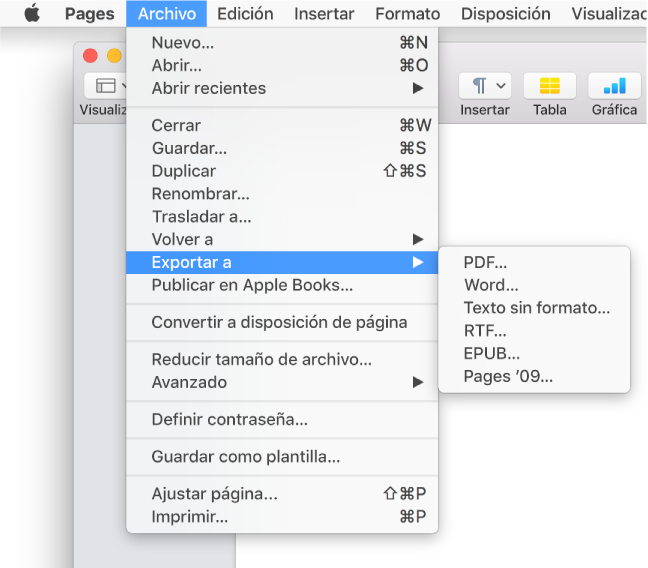Open the Disposición menu
Image resolution: width=648 pixels, height=568 pixels.
tap(505, 14)
